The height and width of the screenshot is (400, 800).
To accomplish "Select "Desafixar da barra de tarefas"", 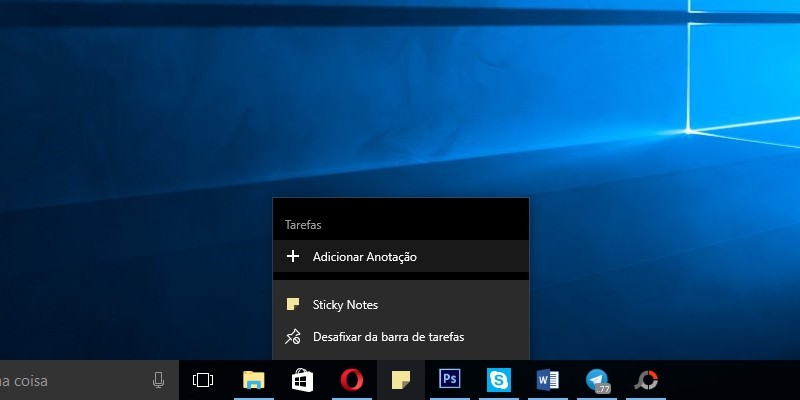I will [x=388, y=337].
